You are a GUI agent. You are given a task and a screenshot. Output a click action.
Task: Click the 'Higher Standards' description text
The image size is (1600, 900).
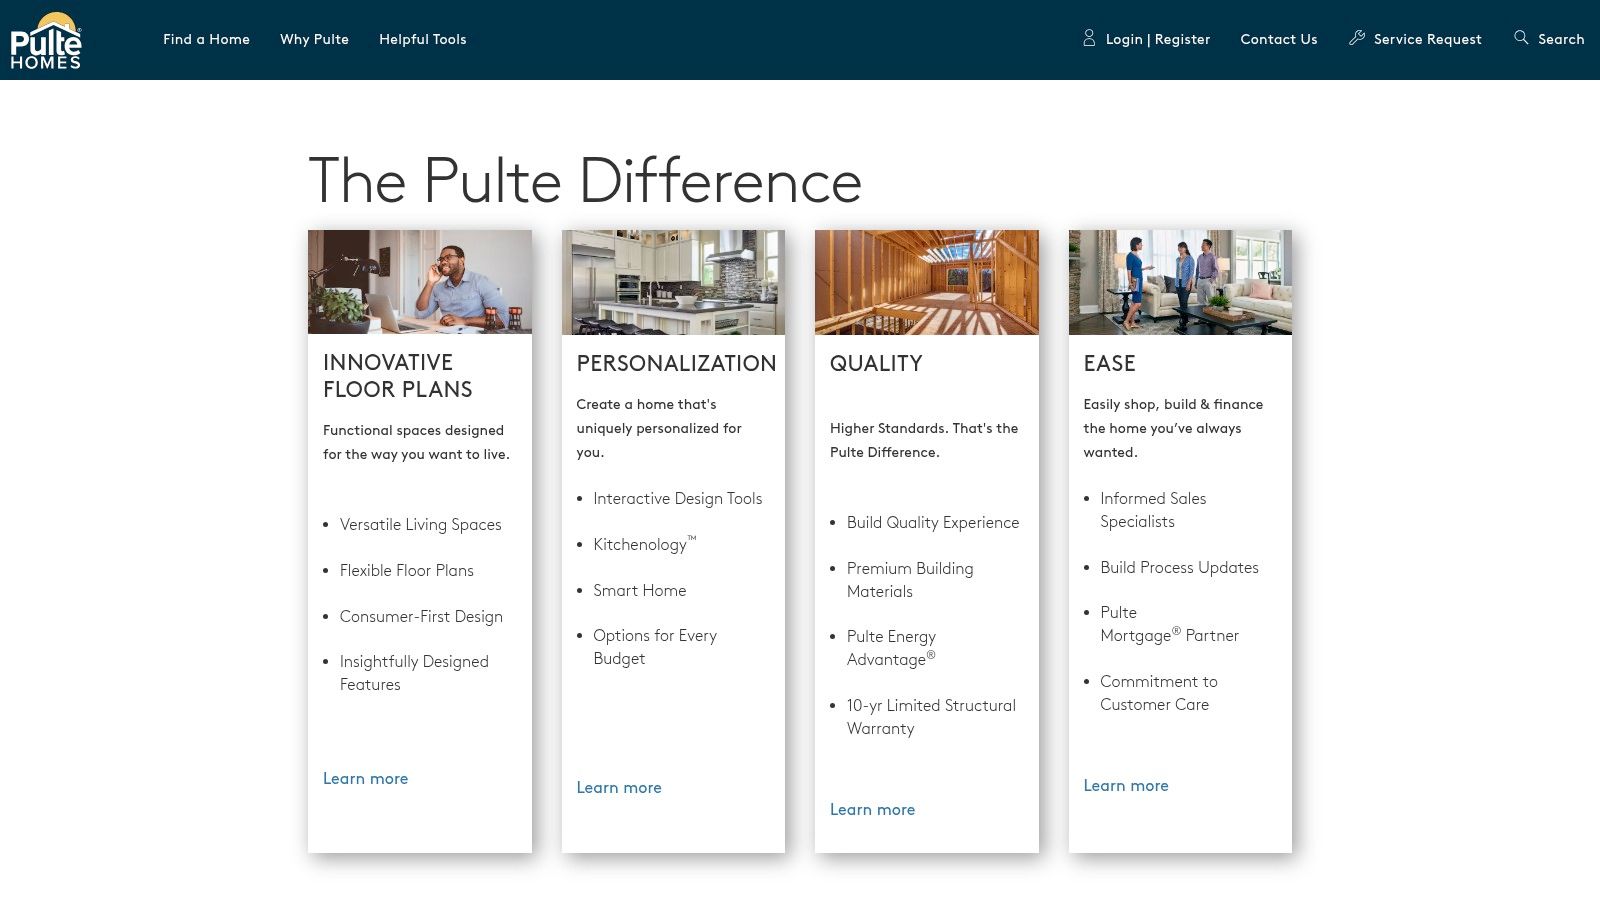pyautogui.click(x=924, y=440)
